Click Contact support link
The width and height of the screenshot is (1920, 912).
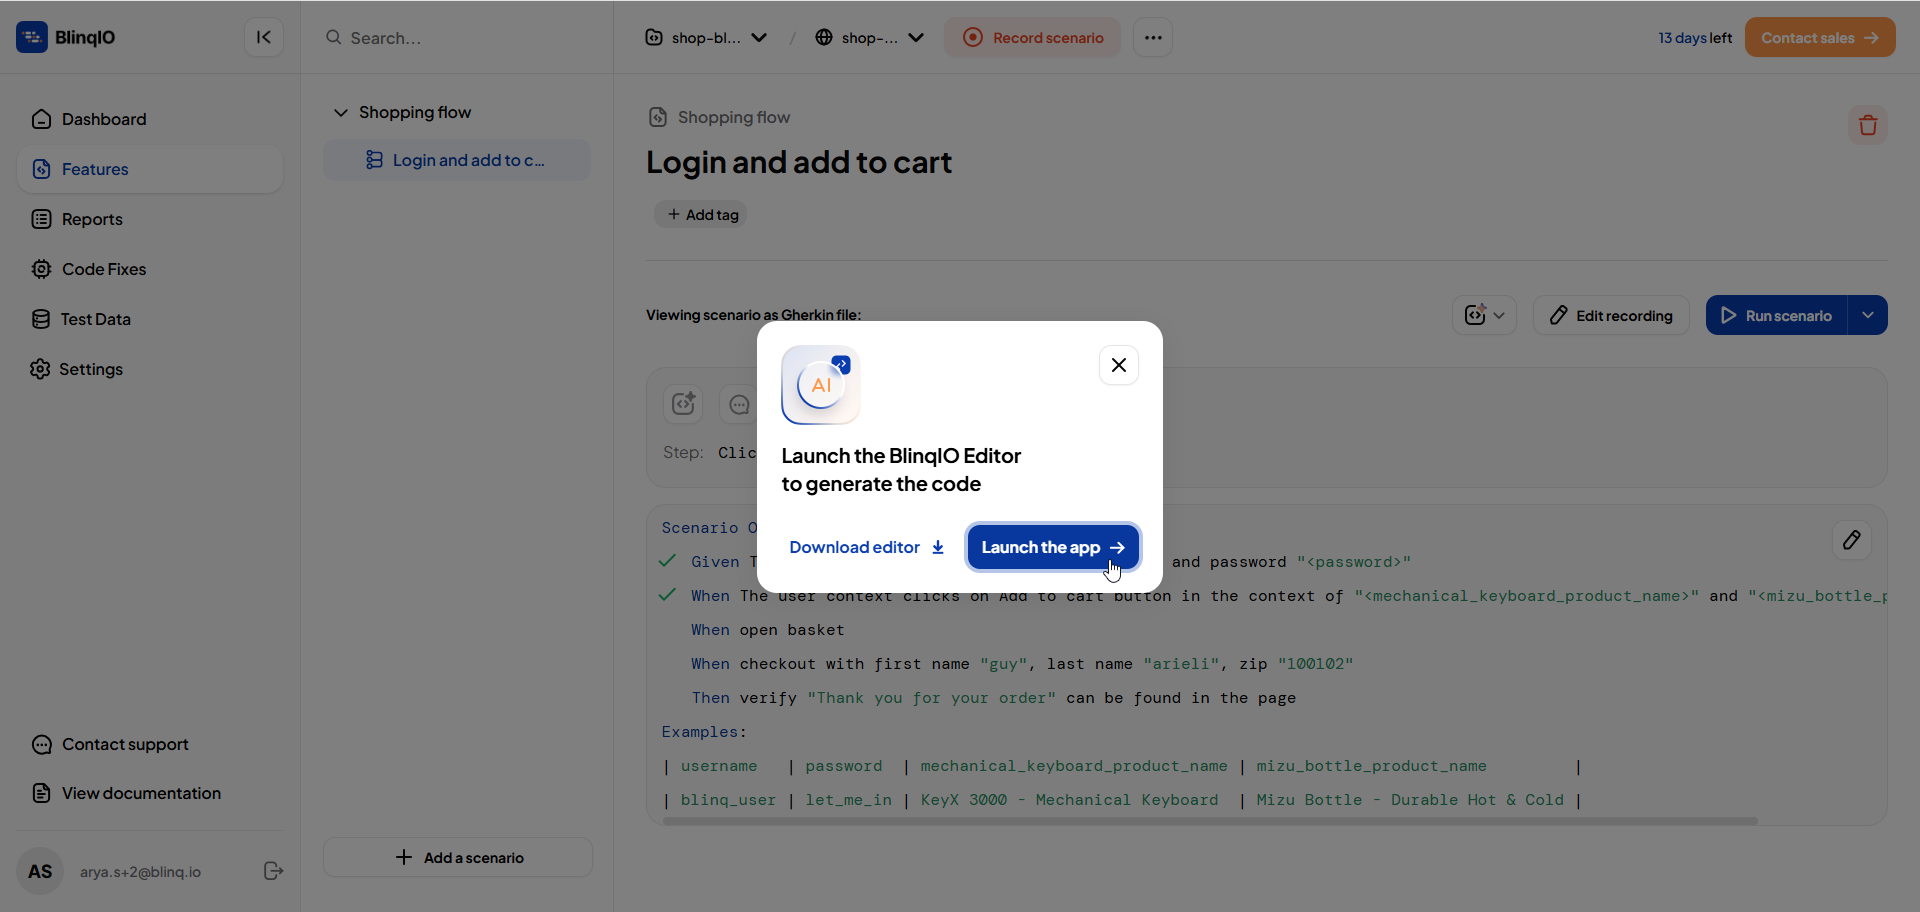coord(110,744)
